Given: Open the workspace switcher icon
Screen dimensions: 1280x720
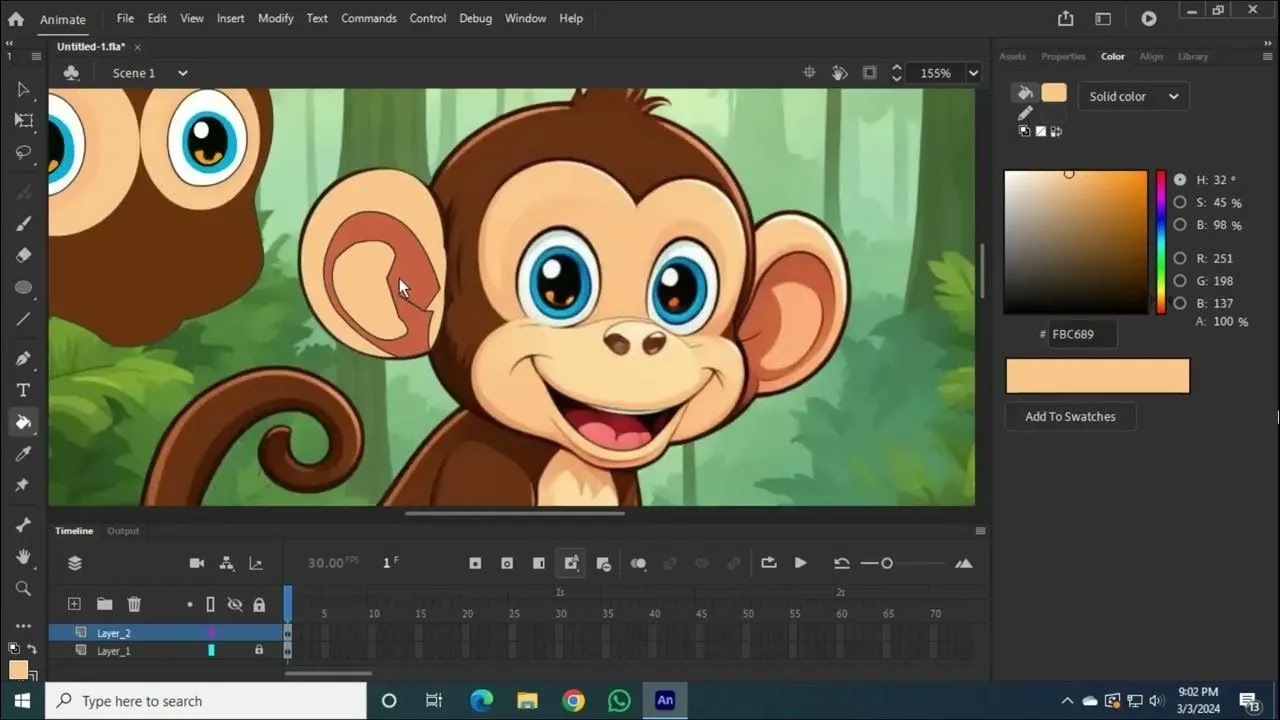Looking at the screenshot, I should coord(1103,18).
